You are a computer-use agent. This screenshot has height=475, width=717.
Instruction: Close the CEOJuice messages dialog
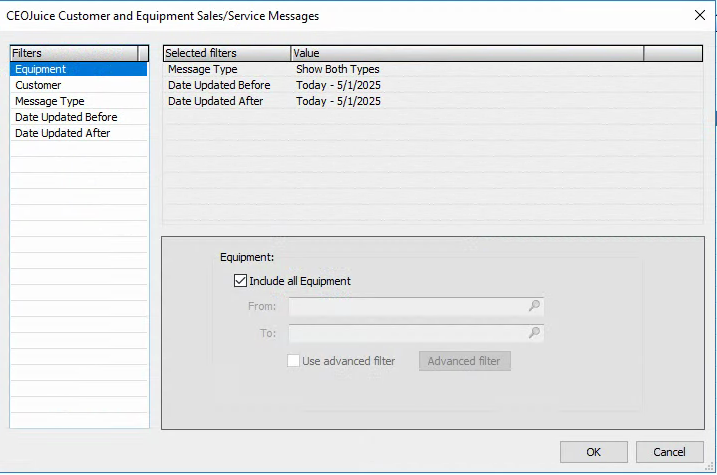coord(700,15)
